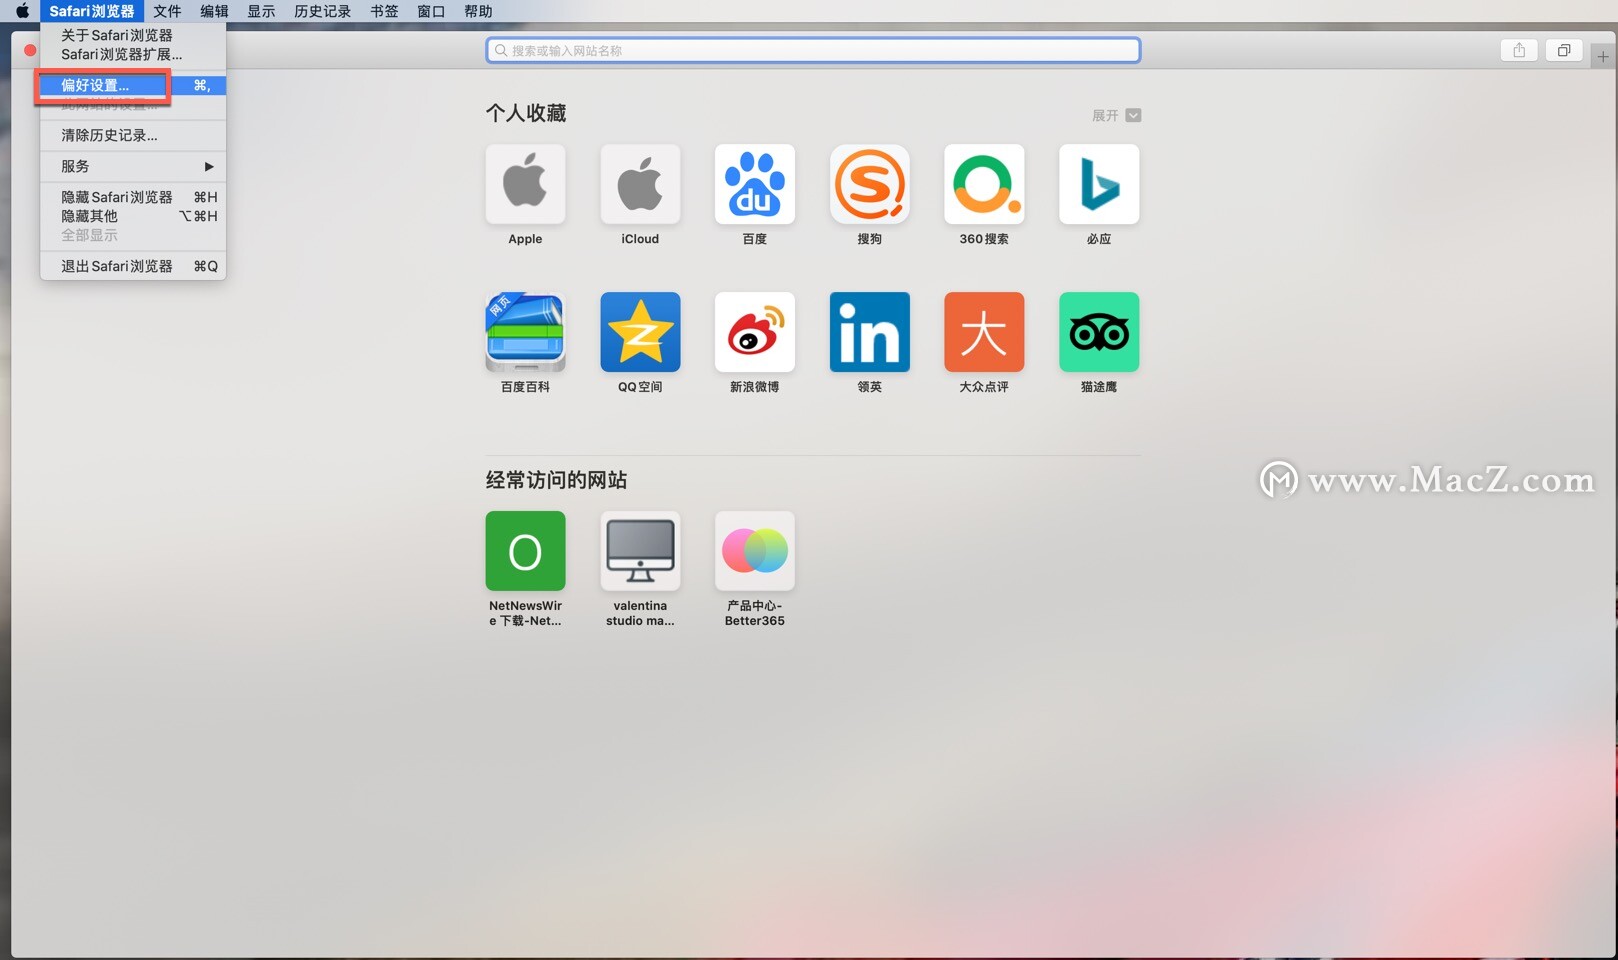Open the 帮助 menu in menu bar
The width and height of the screenshot is (1618, 960).
[478, 11]
